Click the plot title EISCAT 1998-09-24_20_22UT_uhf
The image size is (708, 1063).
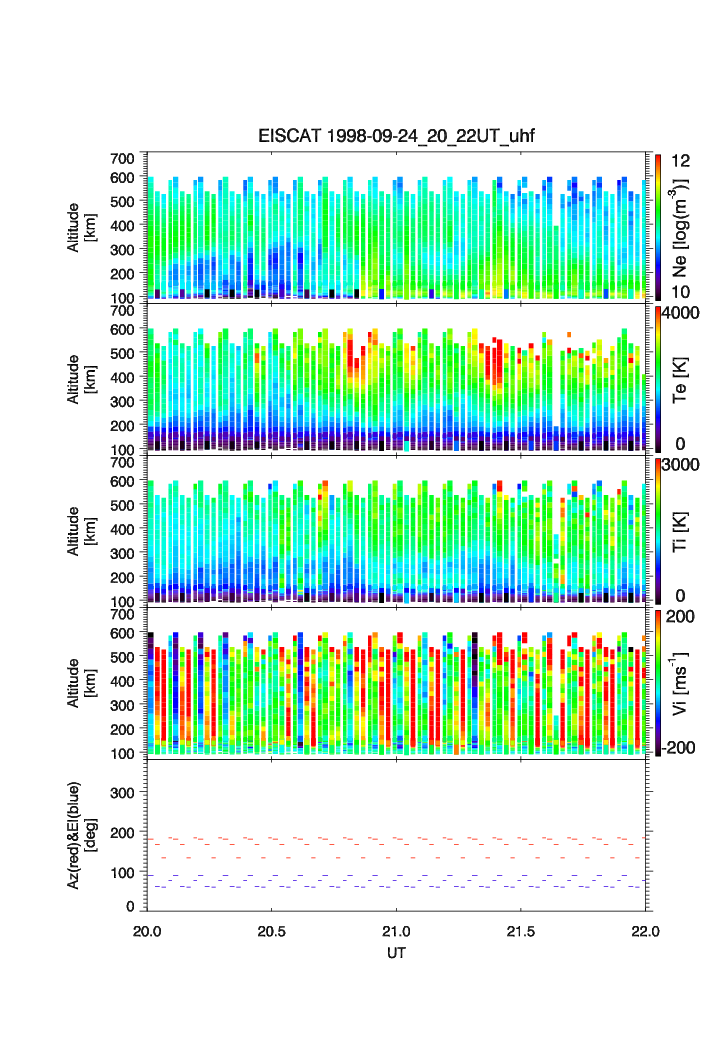click(396, 137)
